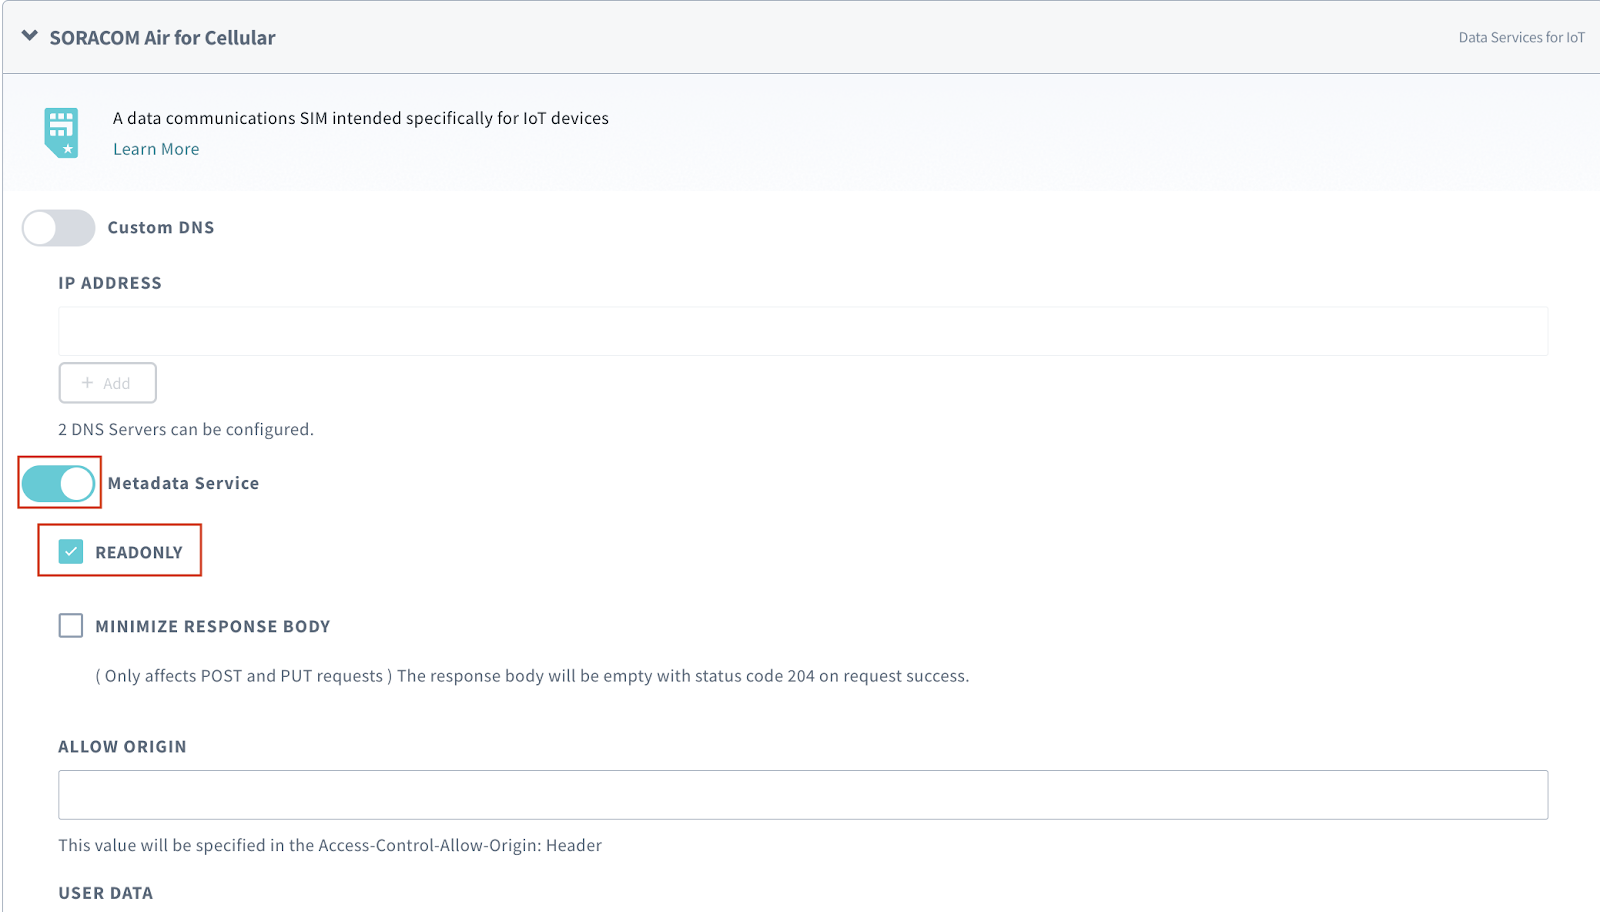Uncheck the READONLY checkbox
This screenshot has height=912, width=1600.
71,552
